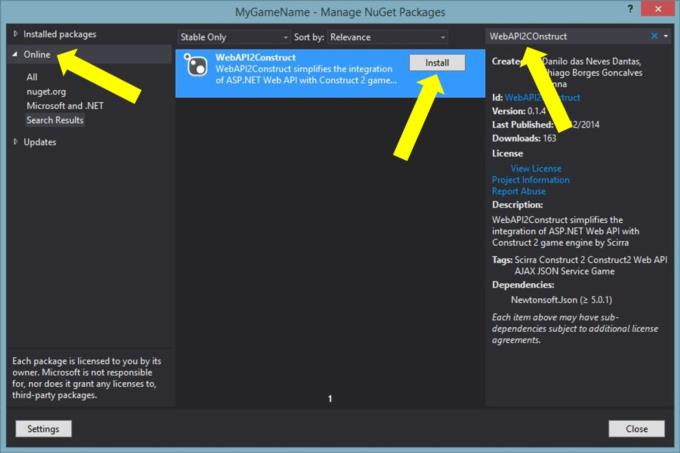The width and height of the screenshot is (680, 453).
Task: Click the package description in result row
Action: (306, 75)
